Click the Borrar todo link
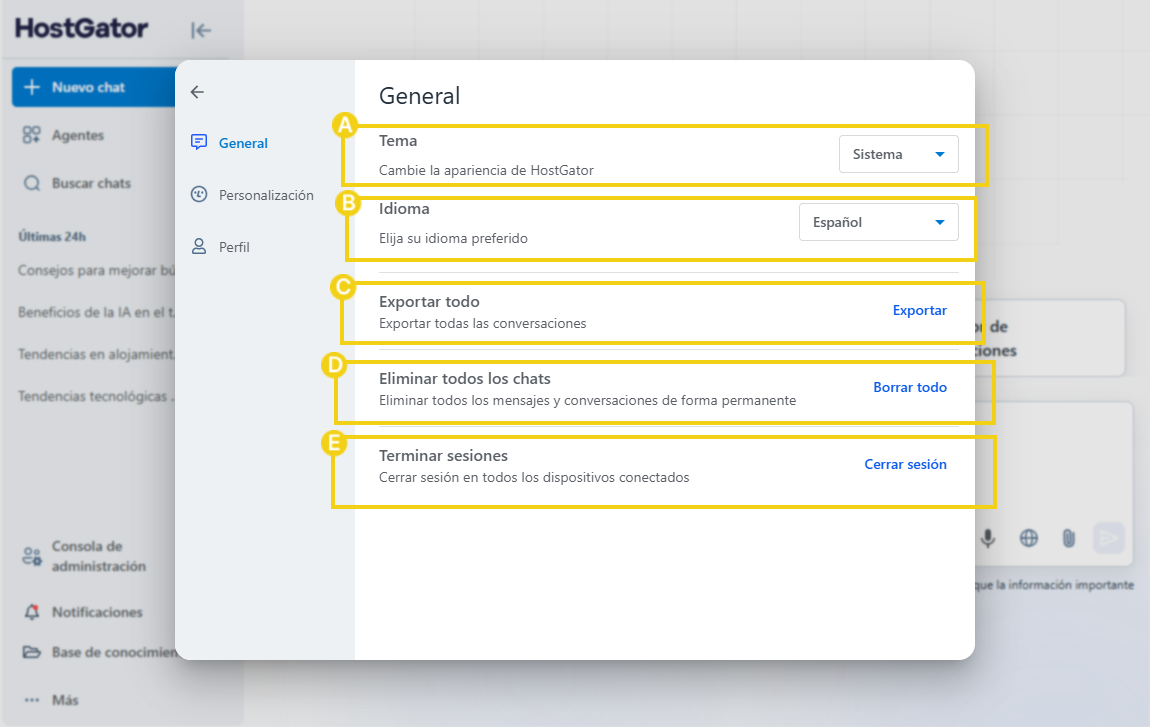Screen dimensions: 1150x727 click(909, 387)
